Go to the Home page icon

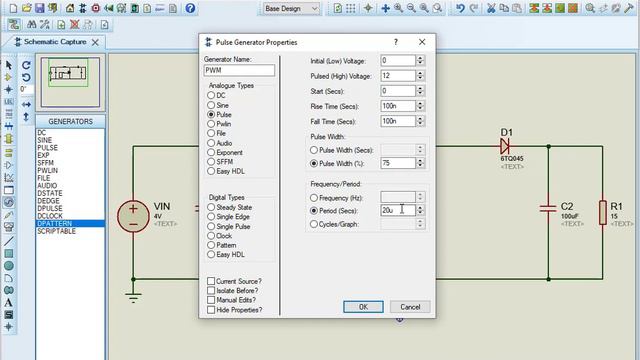(x=70, y=8)
